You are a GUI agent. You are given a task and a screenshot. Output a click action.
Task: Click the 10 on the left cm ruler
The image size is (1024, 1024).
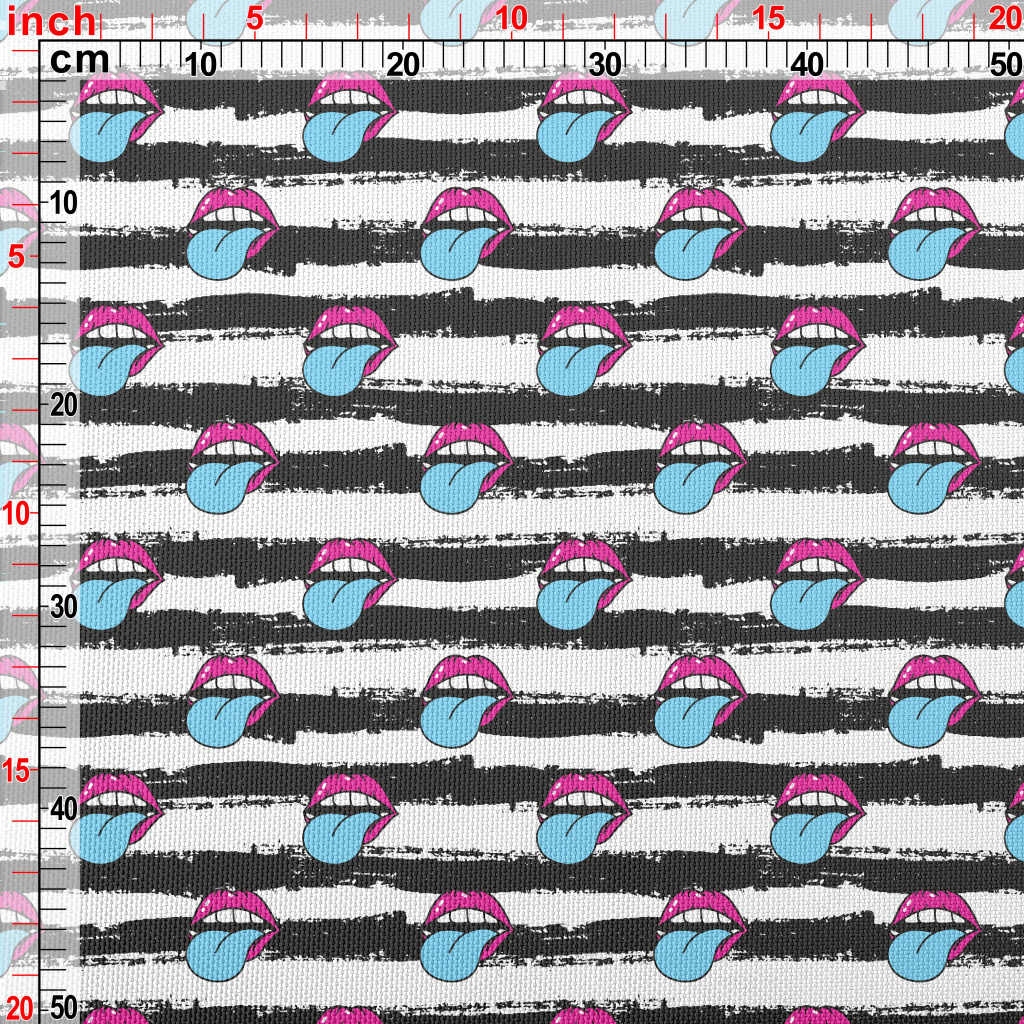(64, 203)
